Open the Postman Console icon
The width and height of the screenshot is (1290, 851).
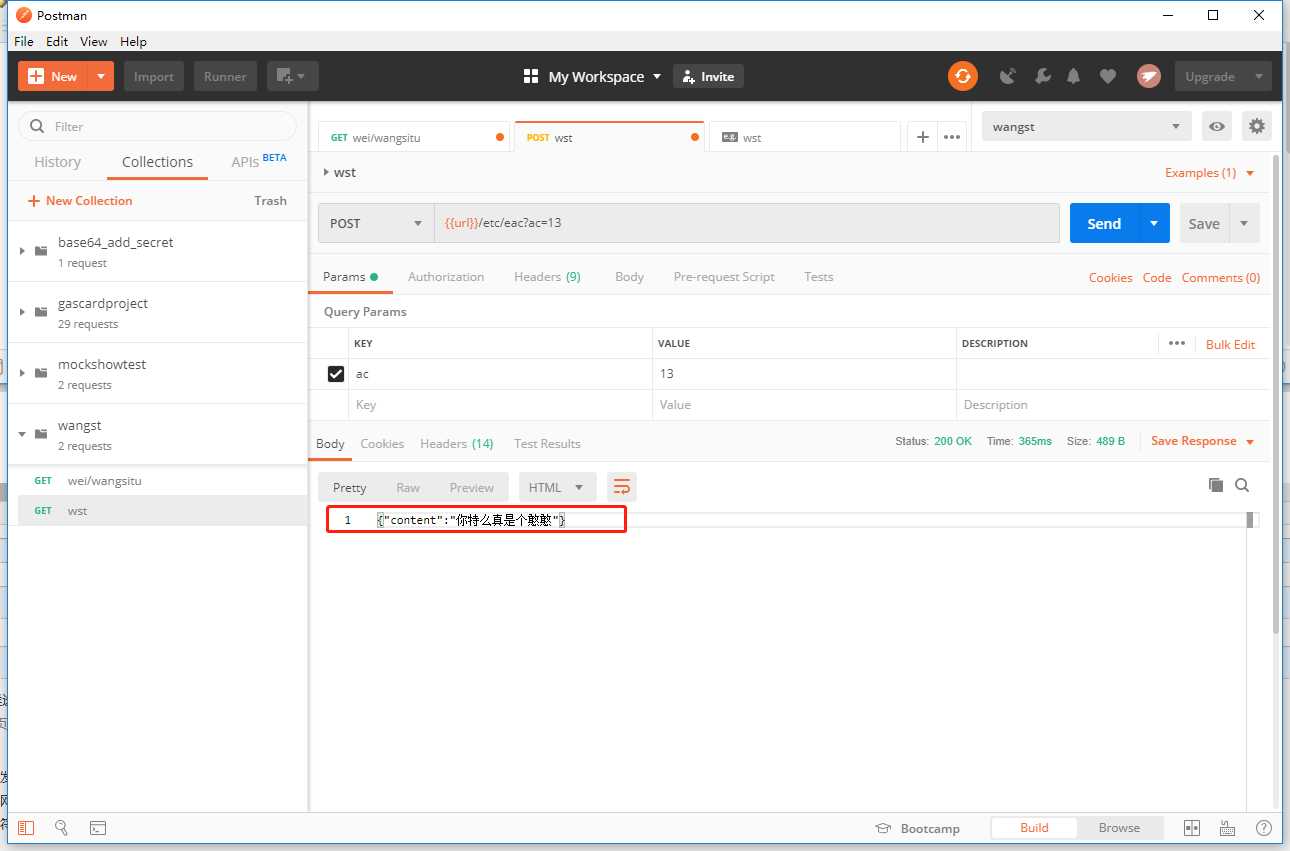[98, 828]
